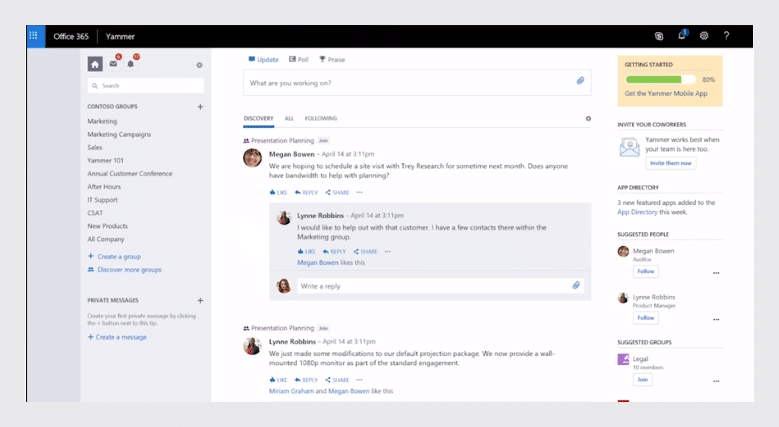Open the App Directory link

pos(637,212)
